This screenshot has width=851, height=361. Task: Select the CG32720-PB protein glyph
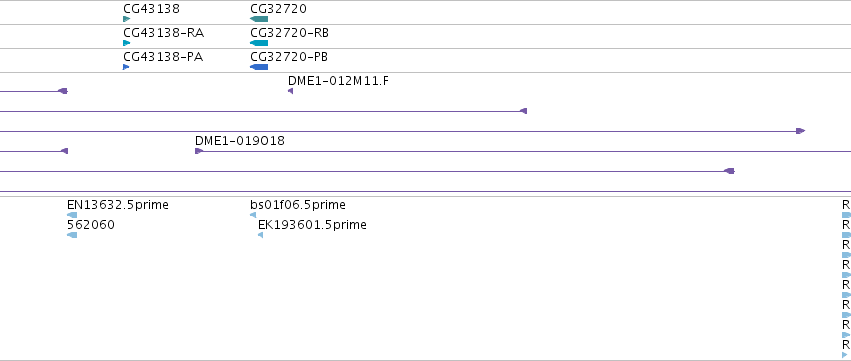(259, 67)
